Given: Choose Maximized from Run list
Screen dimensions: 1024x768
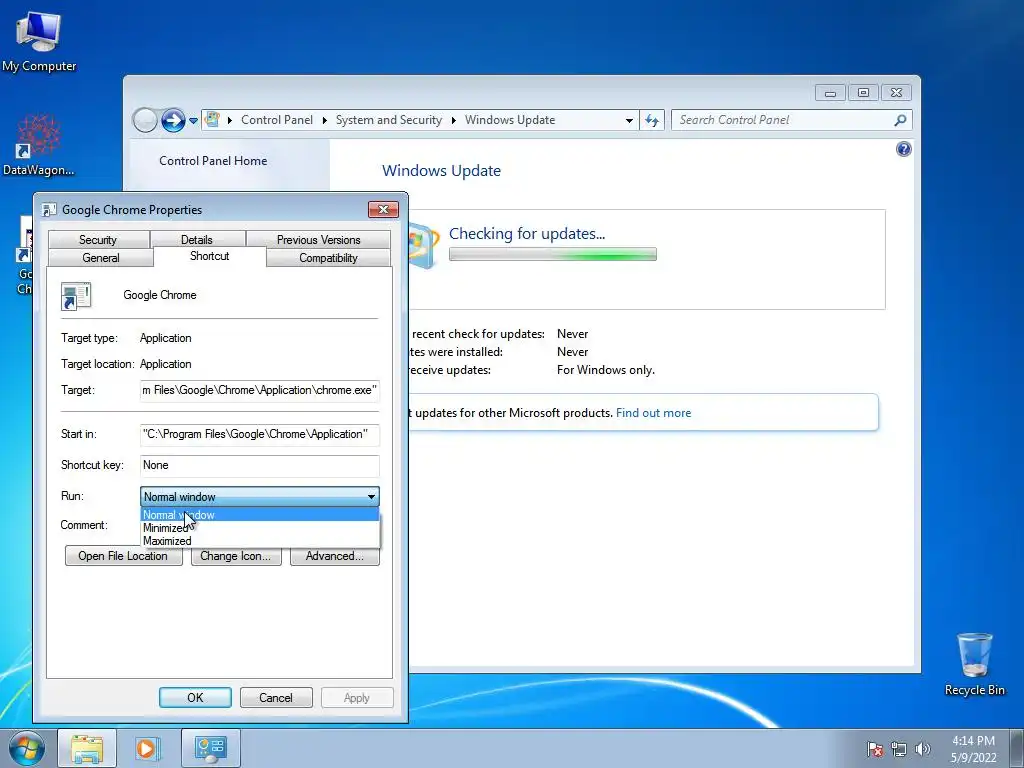Looking at the screenshot, I should 260,541.
